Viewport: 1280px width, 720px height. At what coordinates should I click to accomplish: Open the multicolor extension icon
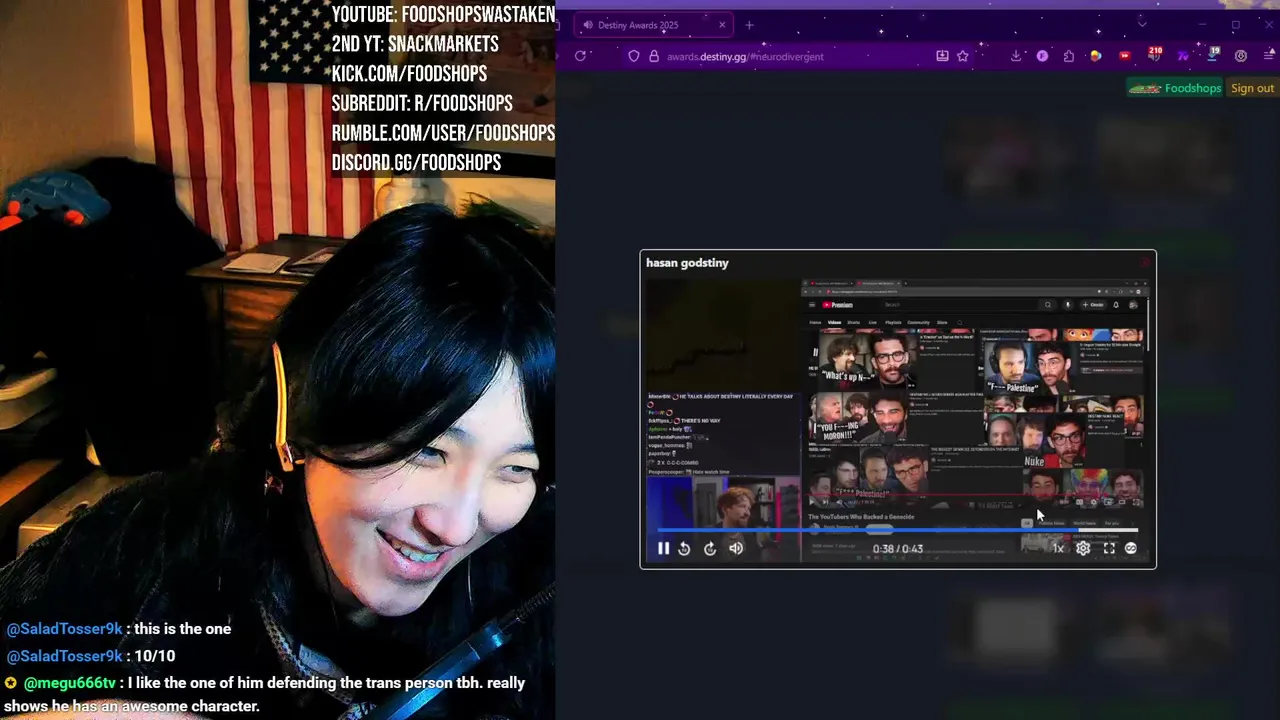1096,56
